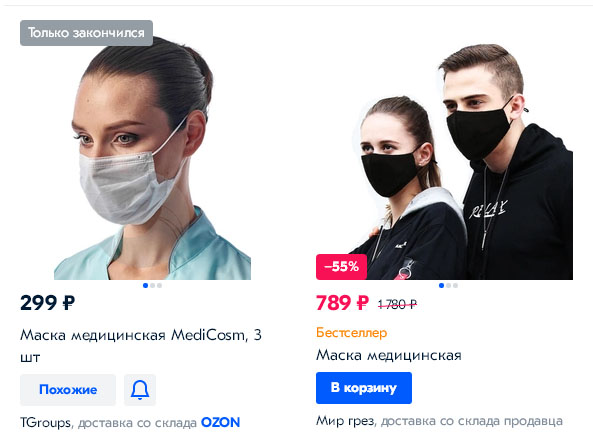Open the Маска медицинская product title

tap(389, 355)
